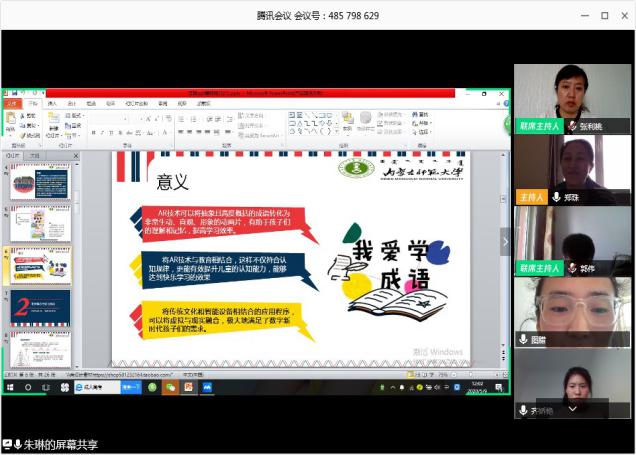Click the microphone icon beside 郑珠

(555, 198)
